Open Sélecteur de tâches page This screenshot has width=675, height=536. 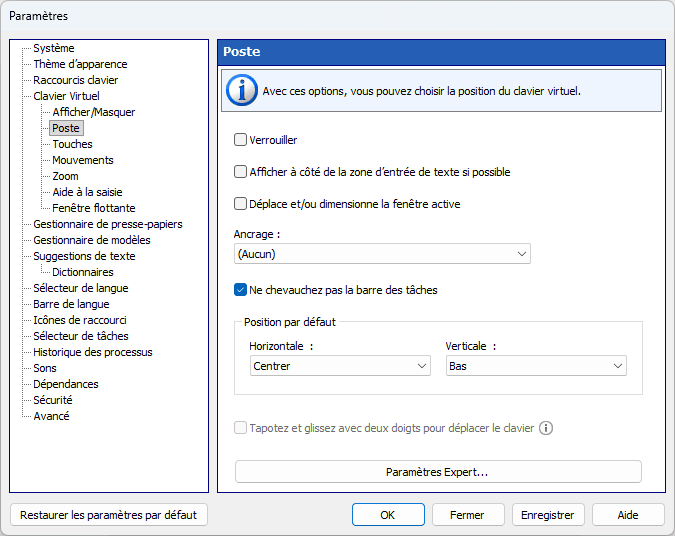pos(81,336)
